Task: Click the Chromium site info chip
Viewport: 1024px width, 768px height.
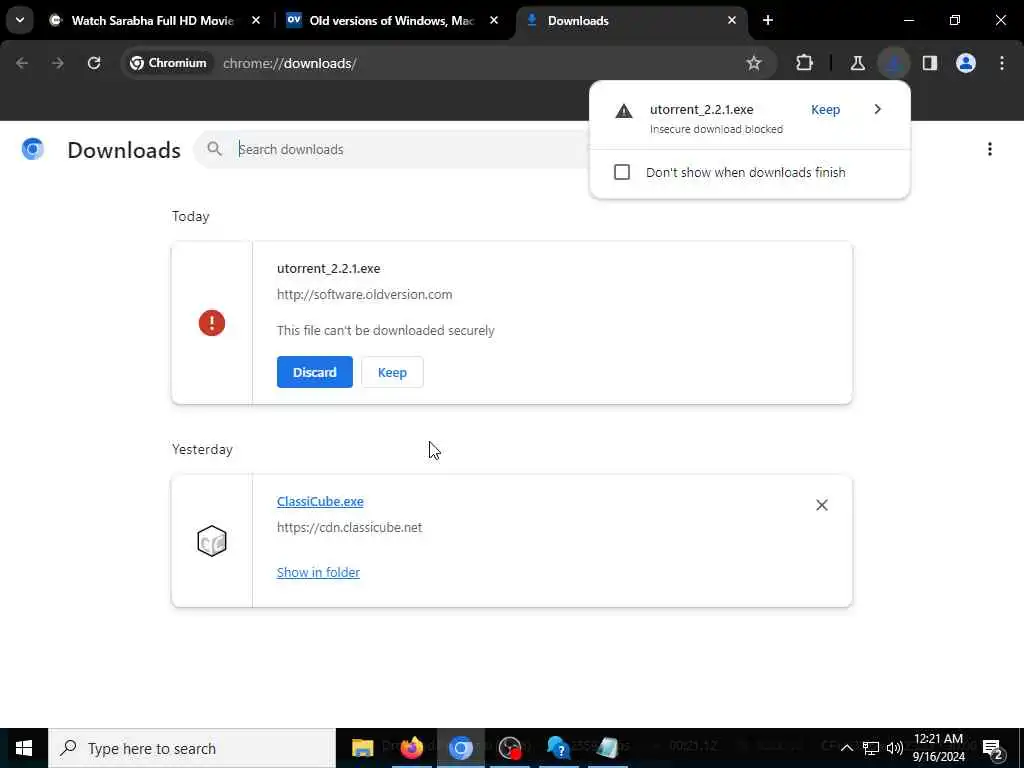Action: 168,63
